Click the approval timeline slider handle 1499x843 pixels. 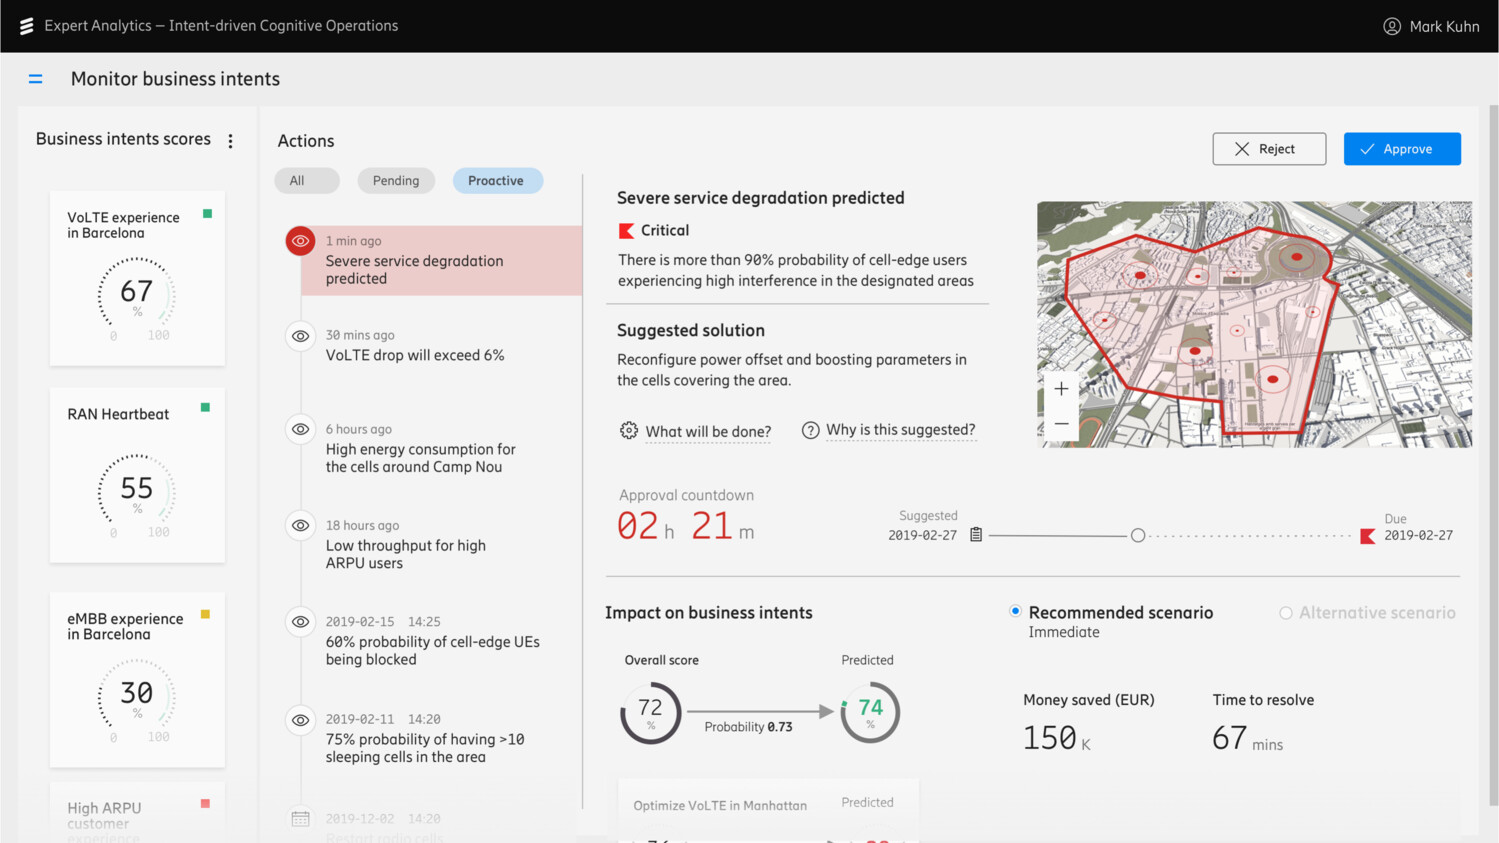tap(1137, 536)
